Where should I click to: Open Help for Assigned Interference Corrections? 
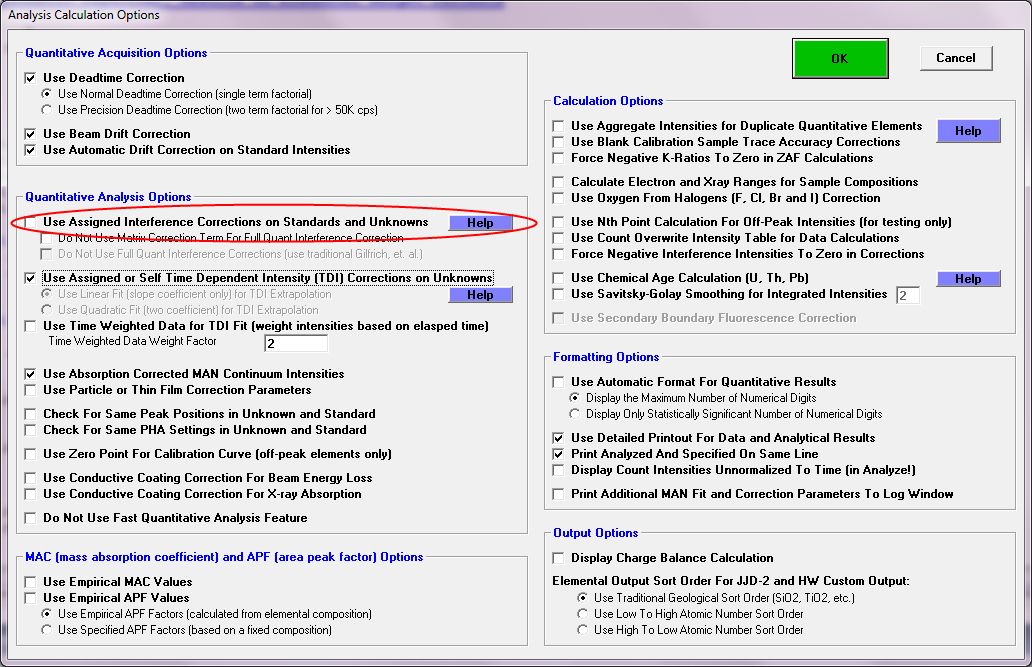coord(480,223)
